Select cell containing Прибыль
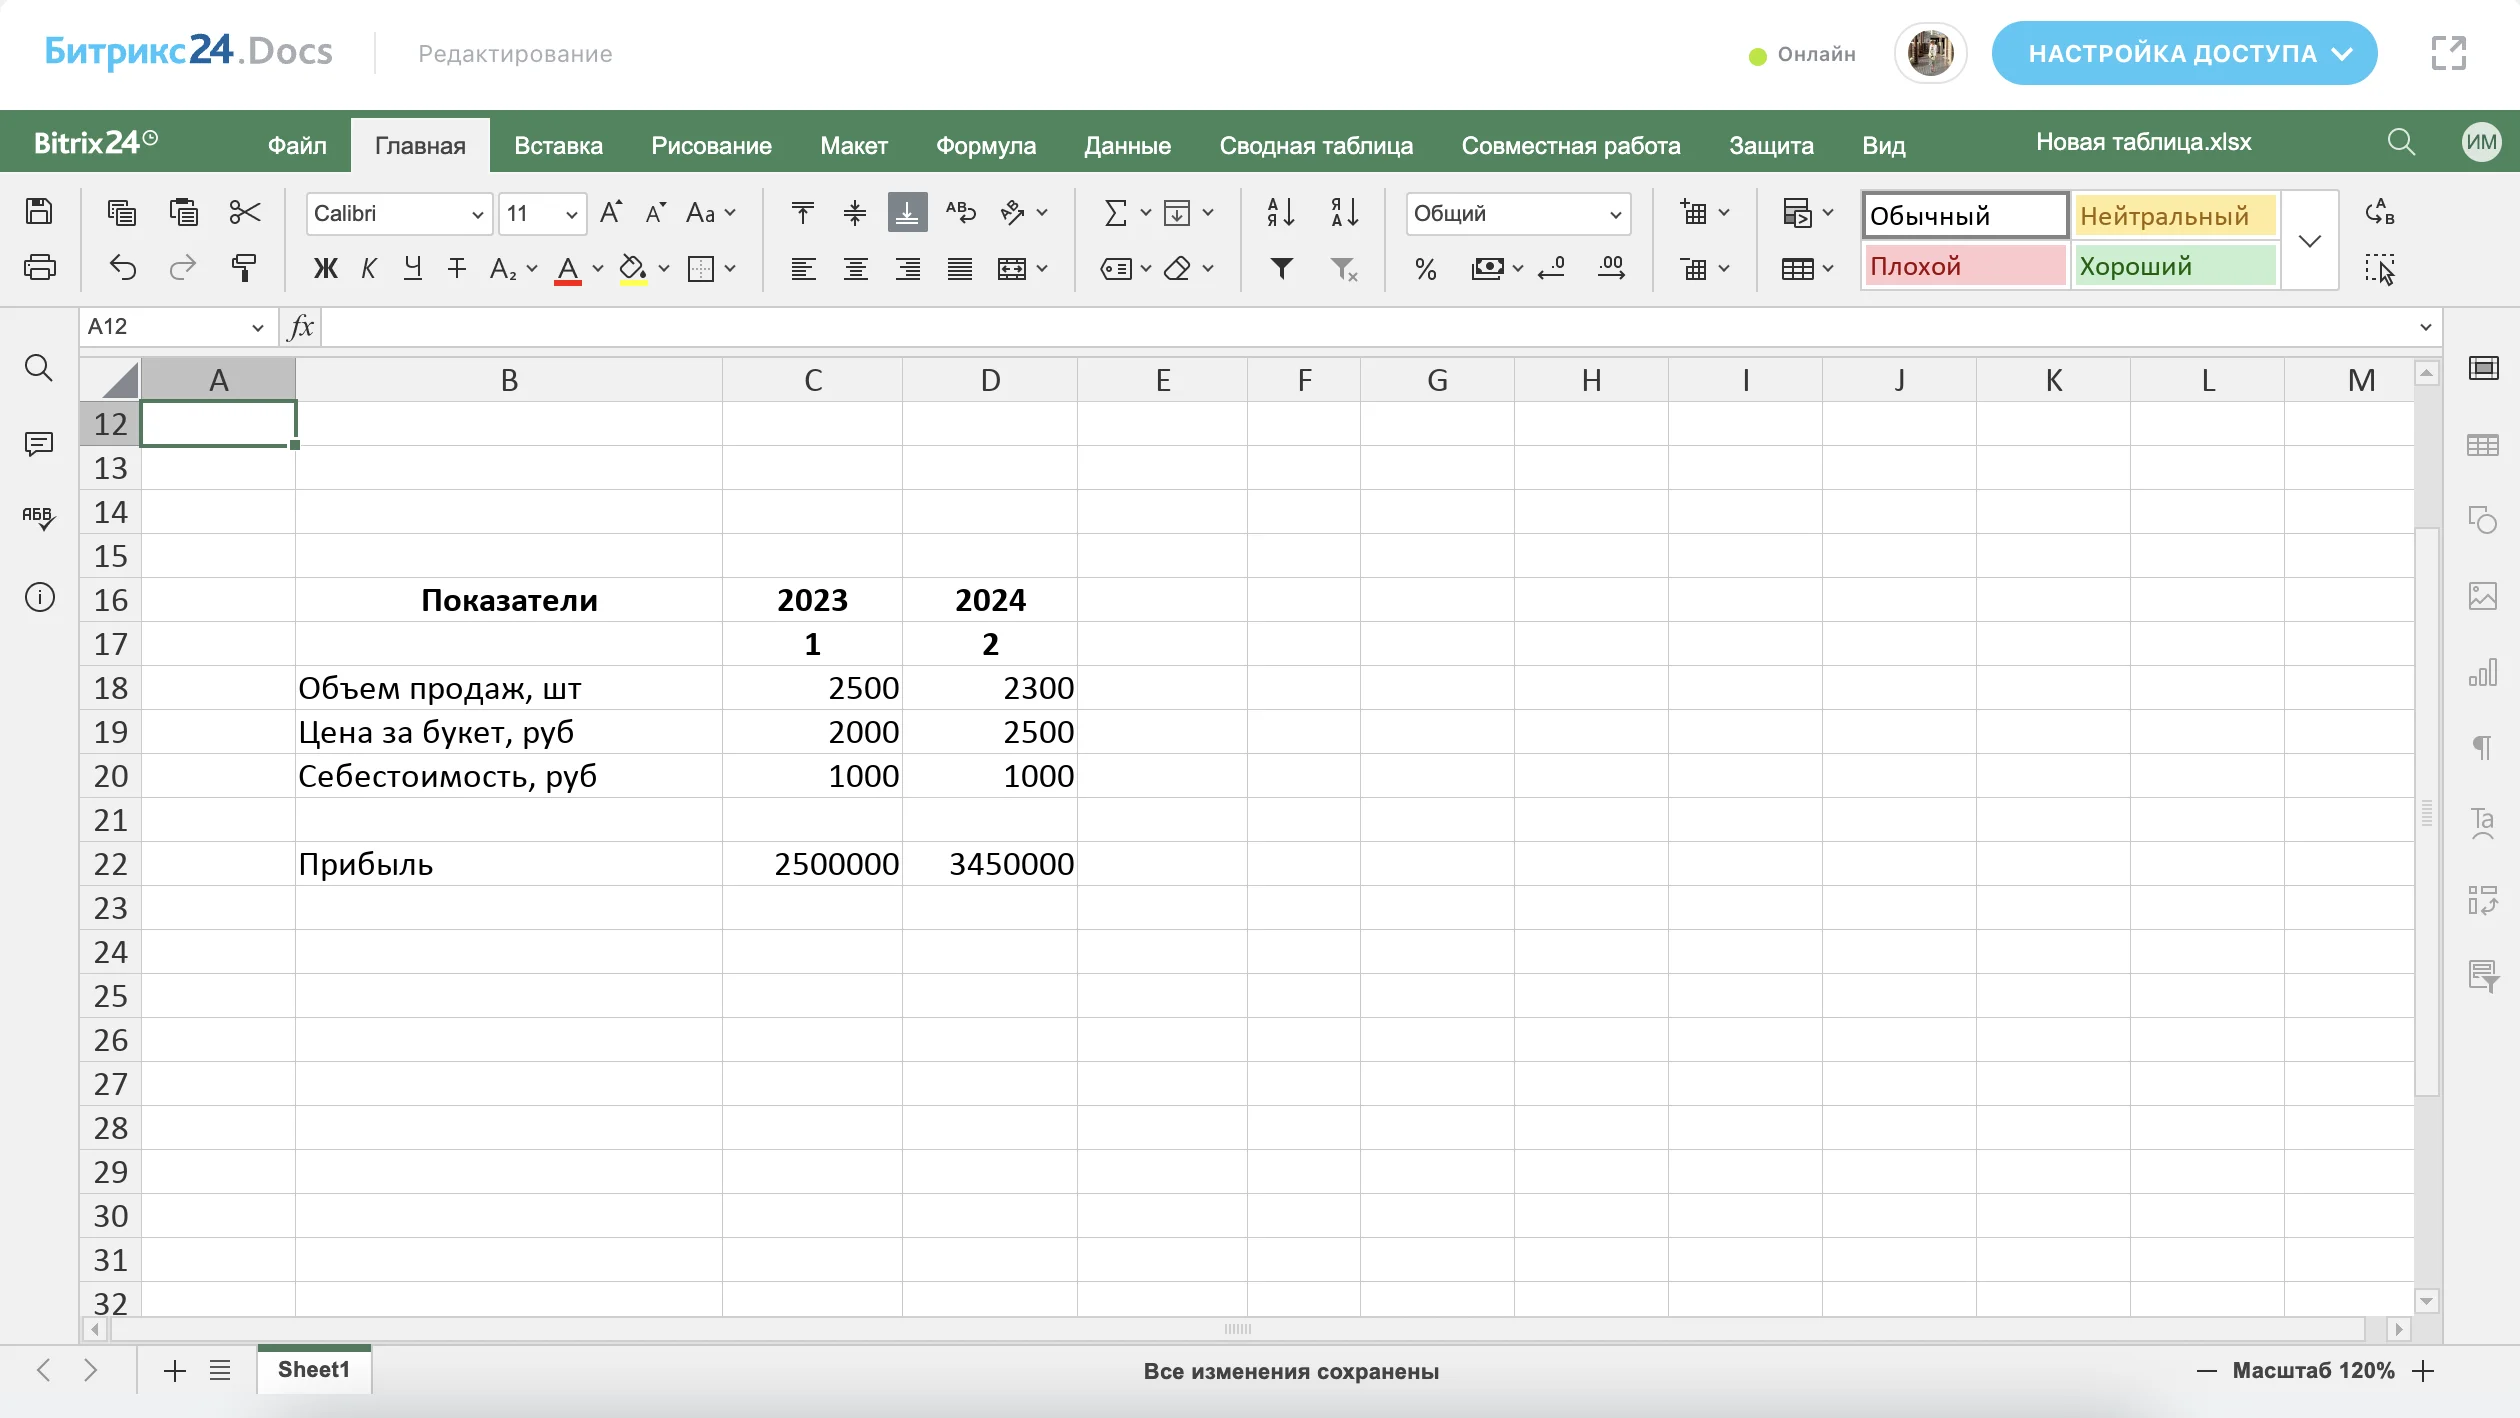2520x1418 pixels. click(x=508, y=864)
